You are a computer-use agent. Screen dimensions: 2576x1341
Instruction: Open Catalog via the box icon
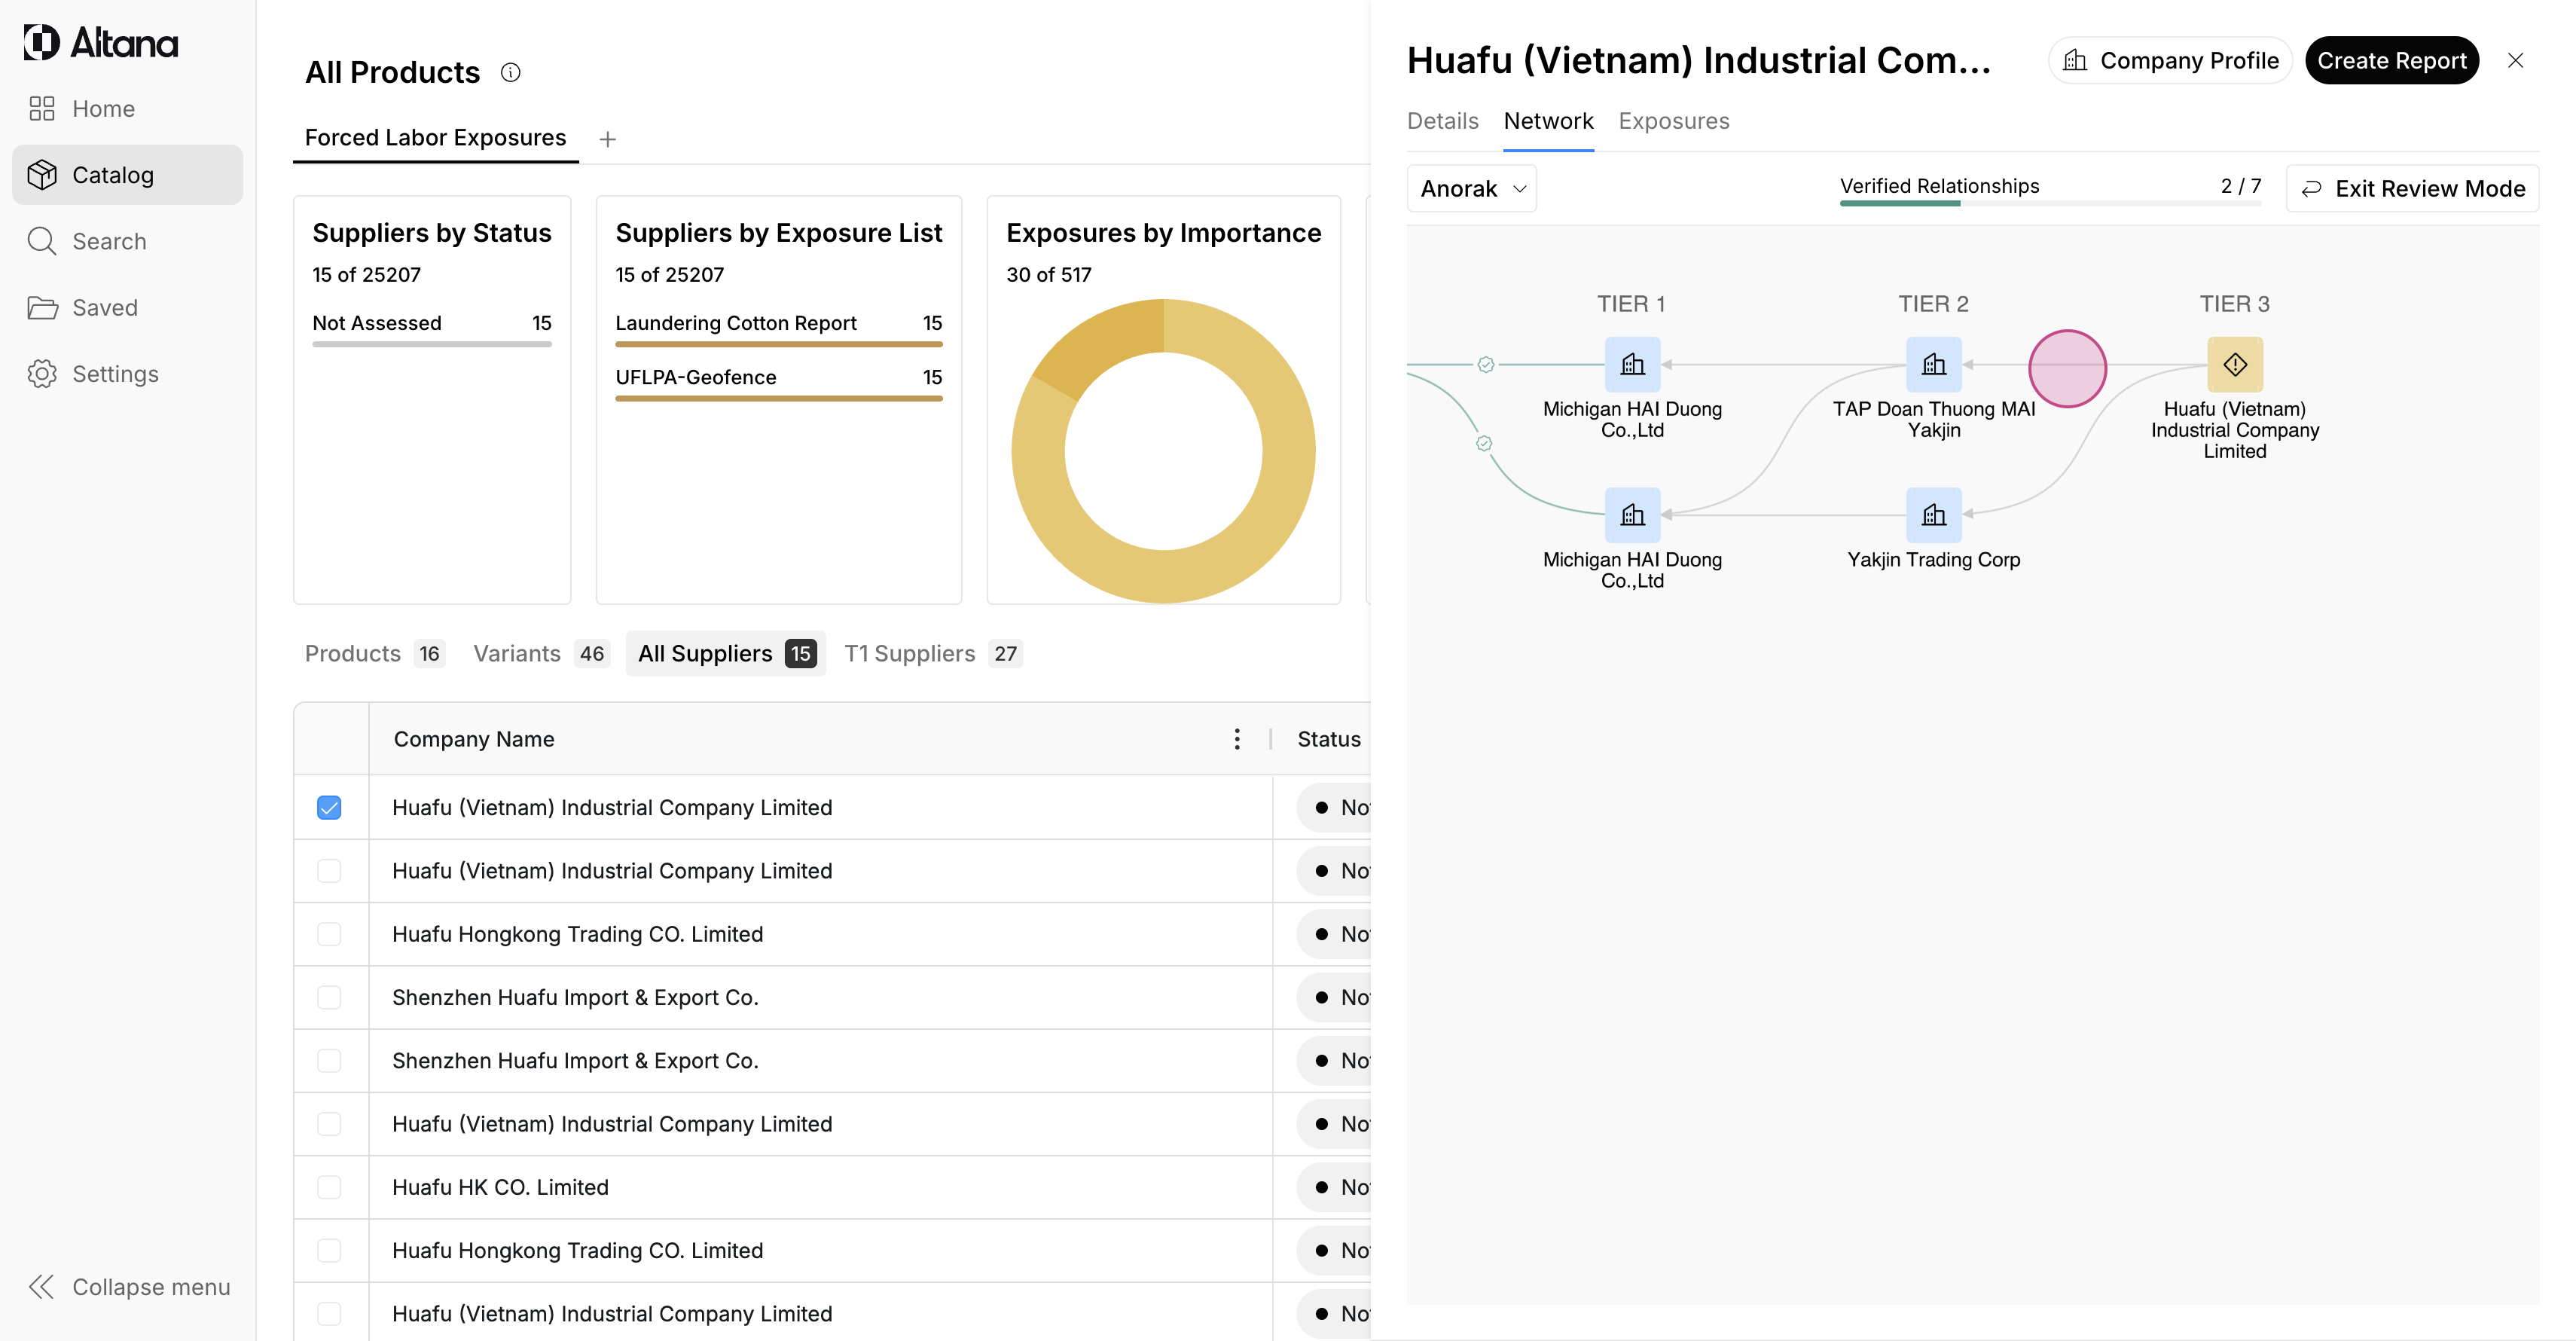[42, 175]
